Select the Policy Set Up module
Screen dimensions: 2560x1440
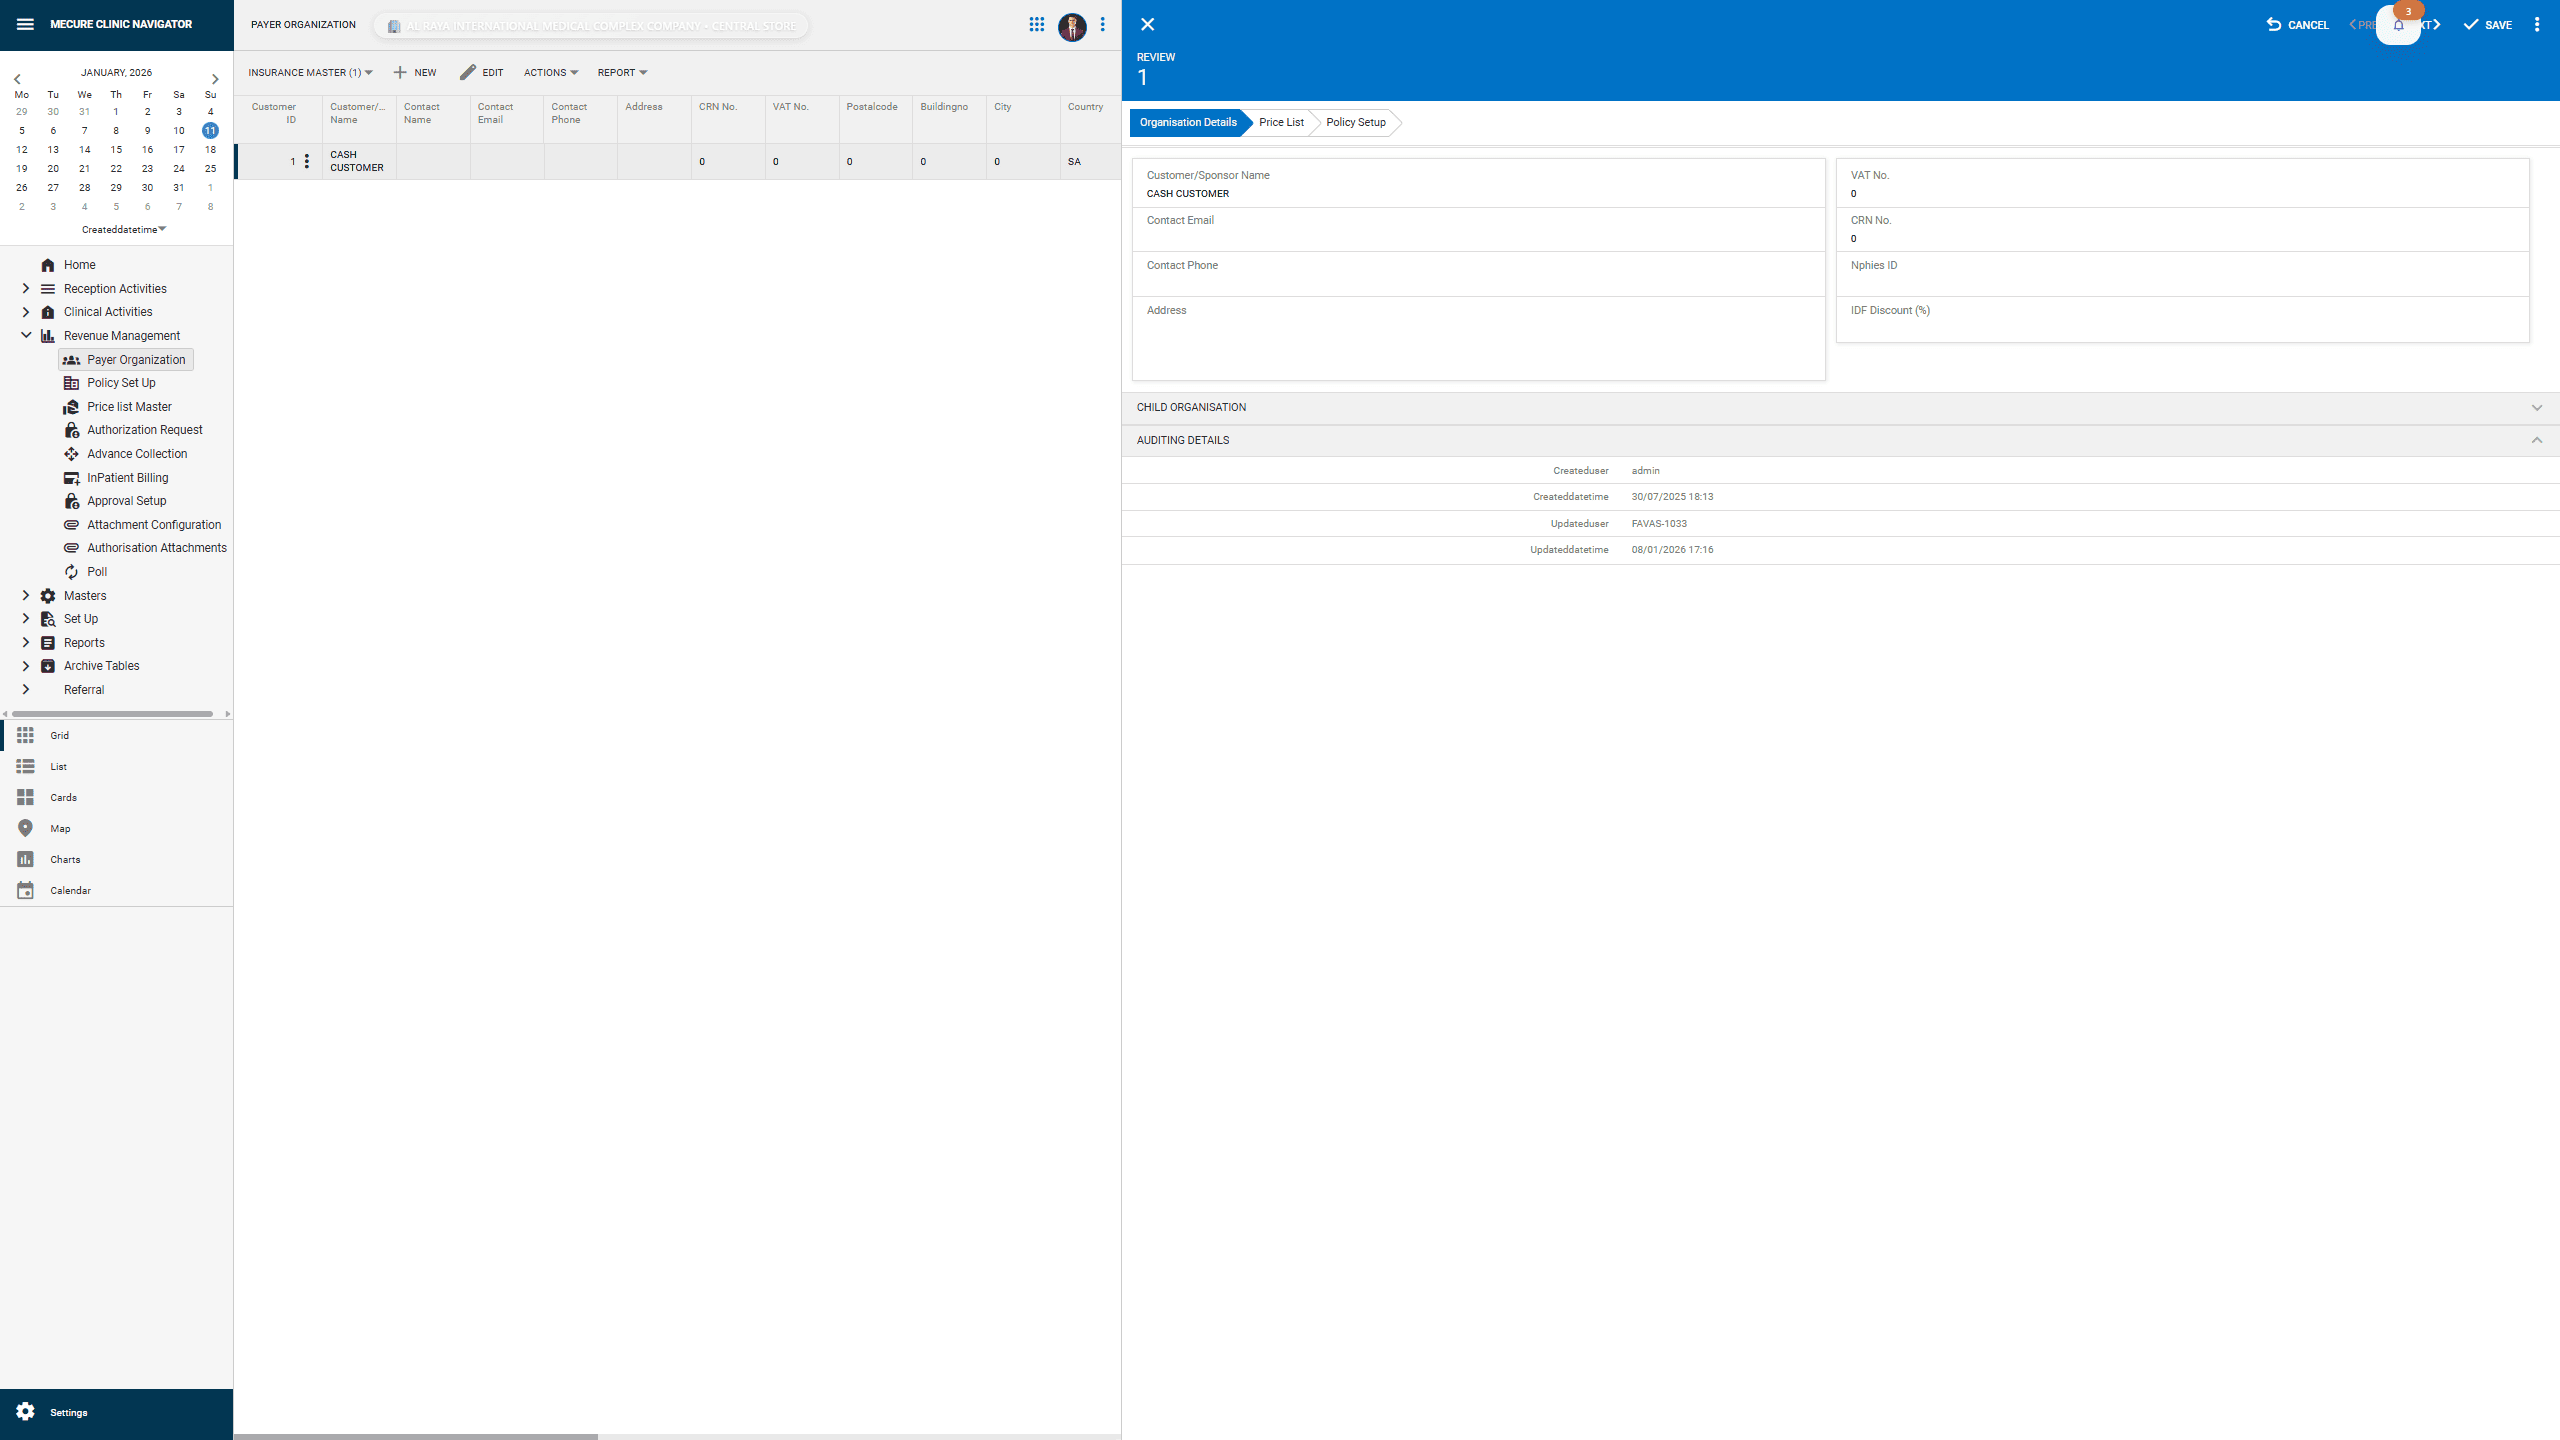tap(120, 382)
